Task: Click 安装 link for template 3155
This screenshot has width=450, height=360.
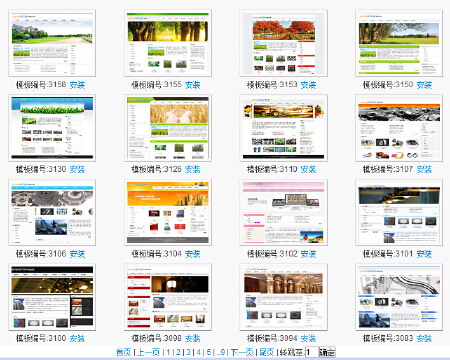Action: pyautogui.click(x=193, y=85)
